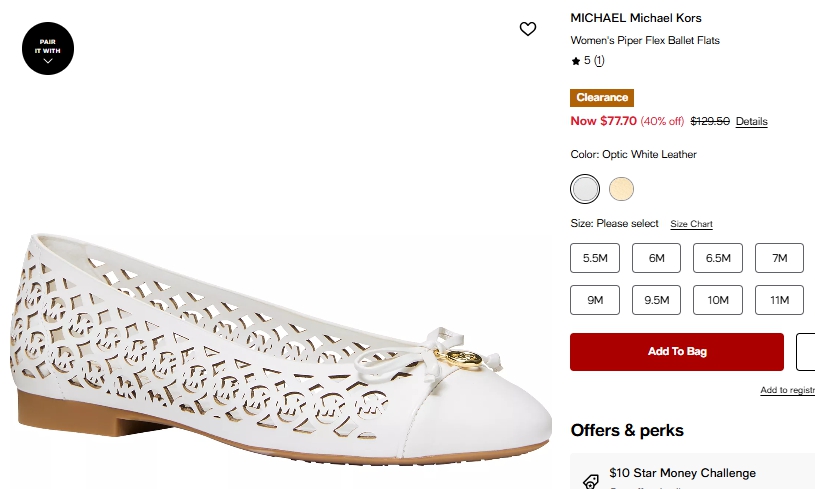
Task: Open the one review count link
Action: pos(599,61)
